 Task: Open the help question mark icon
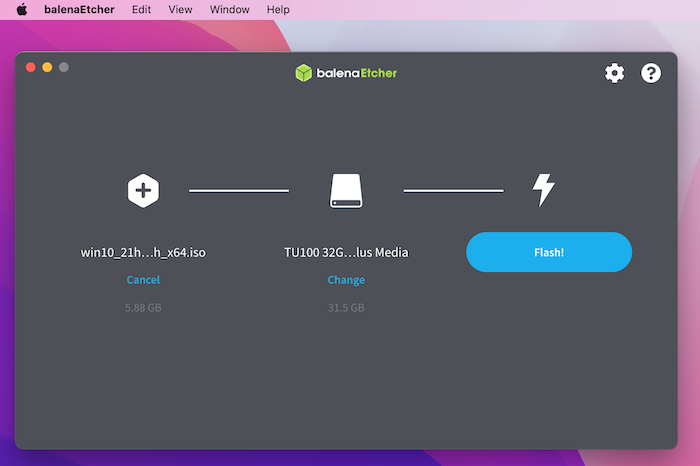tap(650, 73)
